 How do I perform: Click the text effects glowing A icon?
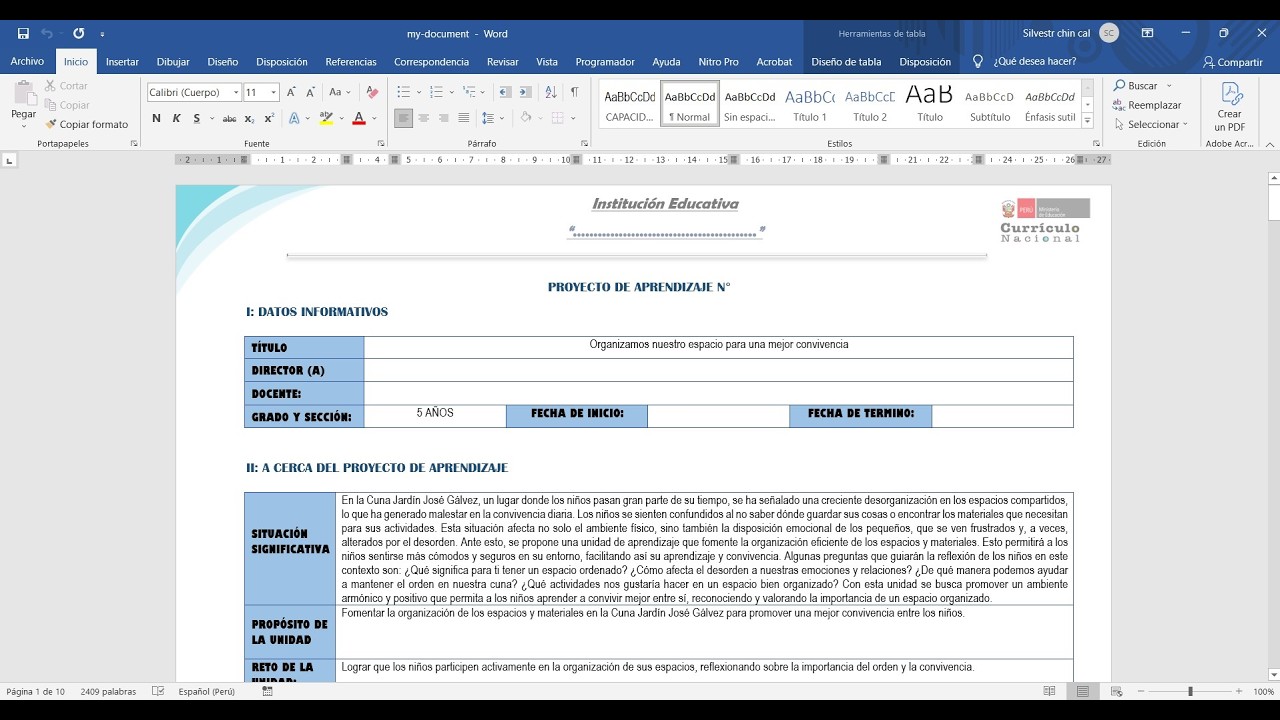294,118
